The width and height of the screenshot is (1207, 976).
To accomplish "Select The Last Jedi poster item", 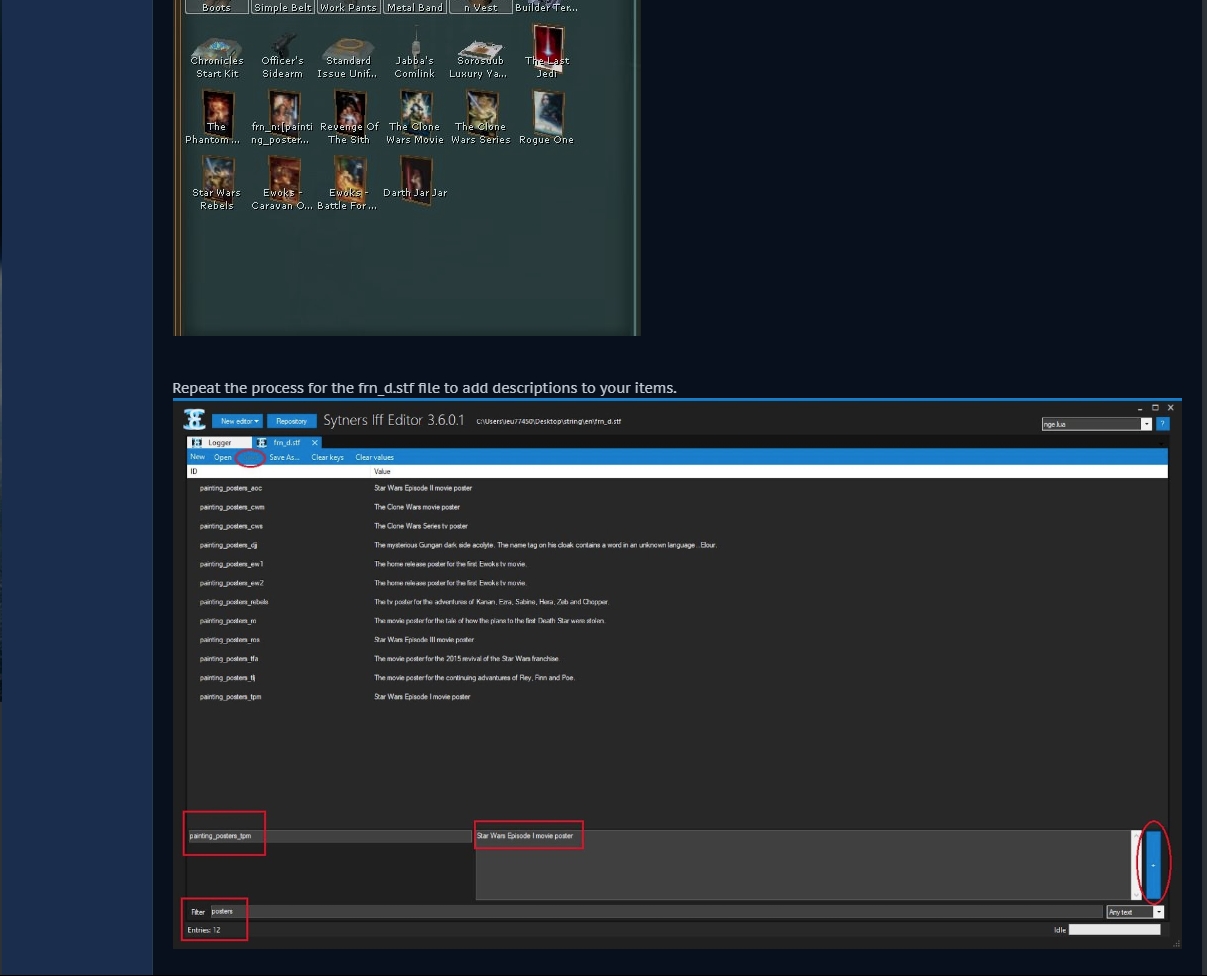I will [547, 52].
